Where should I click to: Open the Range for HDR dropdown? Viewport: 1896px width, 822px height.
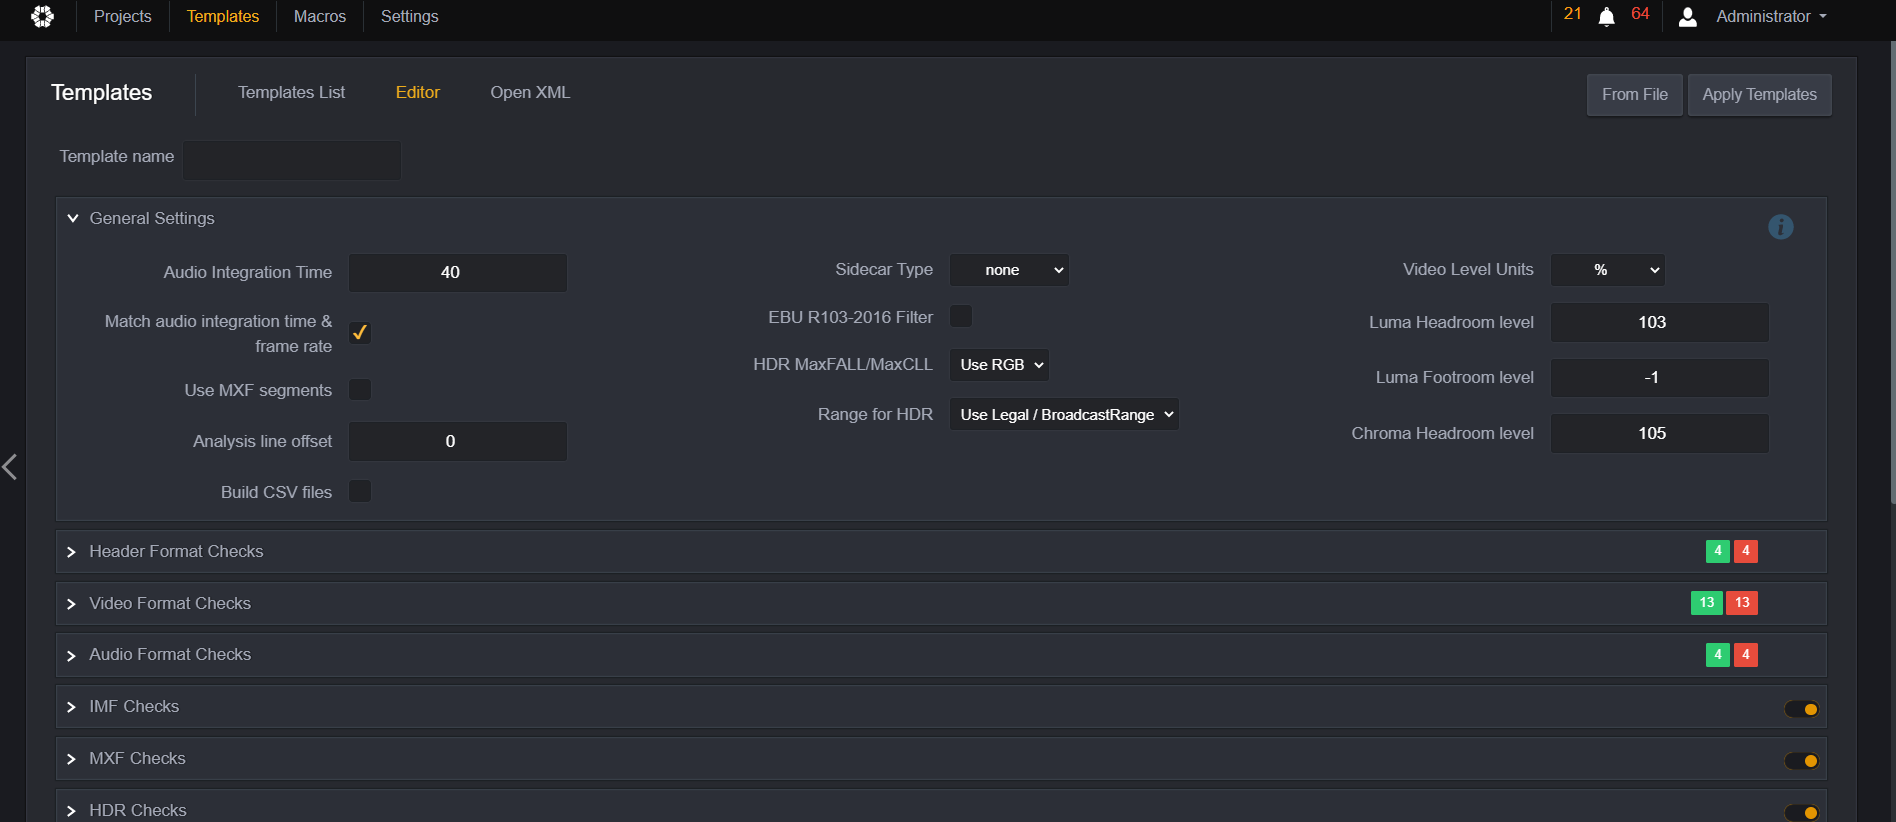click(x=1064, y=415)
